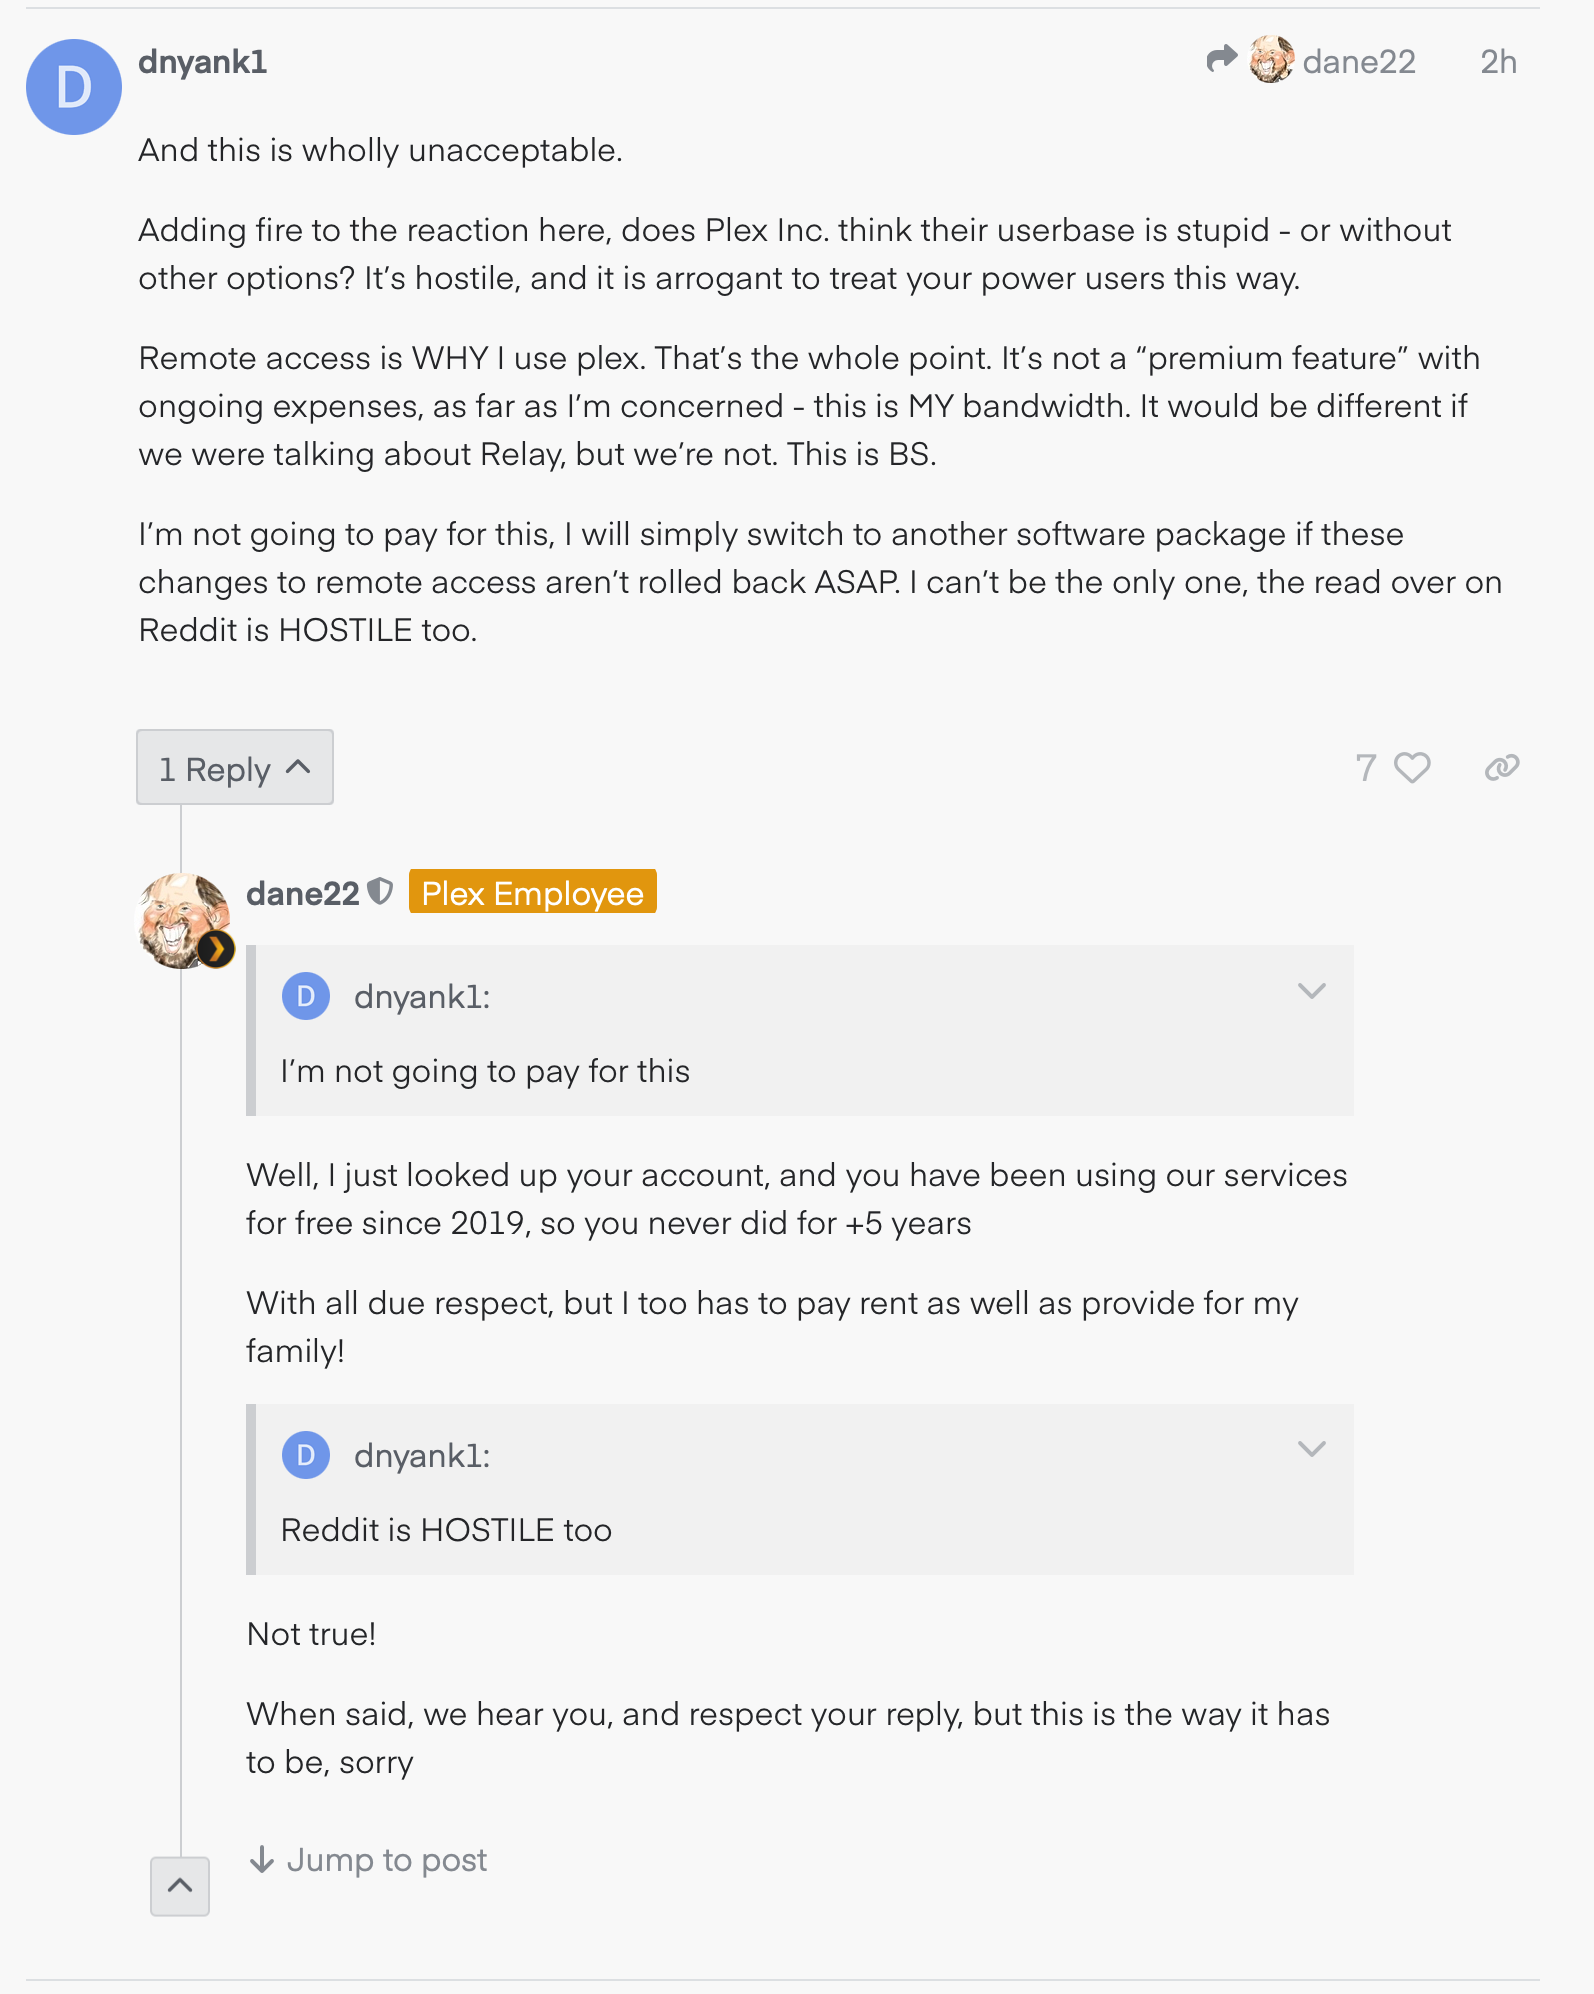Screen dimensions: 1594x1994
Task: Open dane22 username in the reply
Action: pos(303,893)
